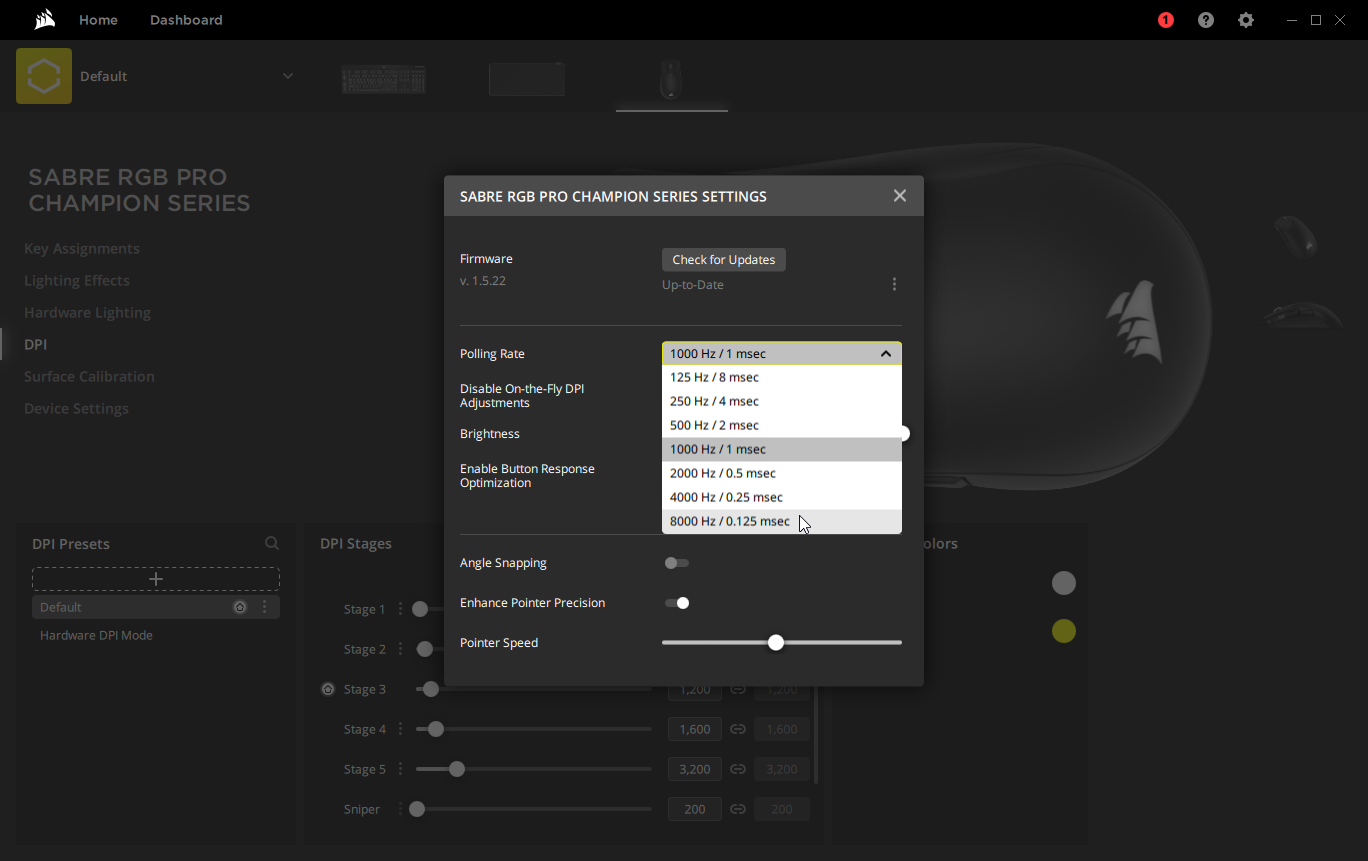Select 125 Hz / 8 msec option

782,378
